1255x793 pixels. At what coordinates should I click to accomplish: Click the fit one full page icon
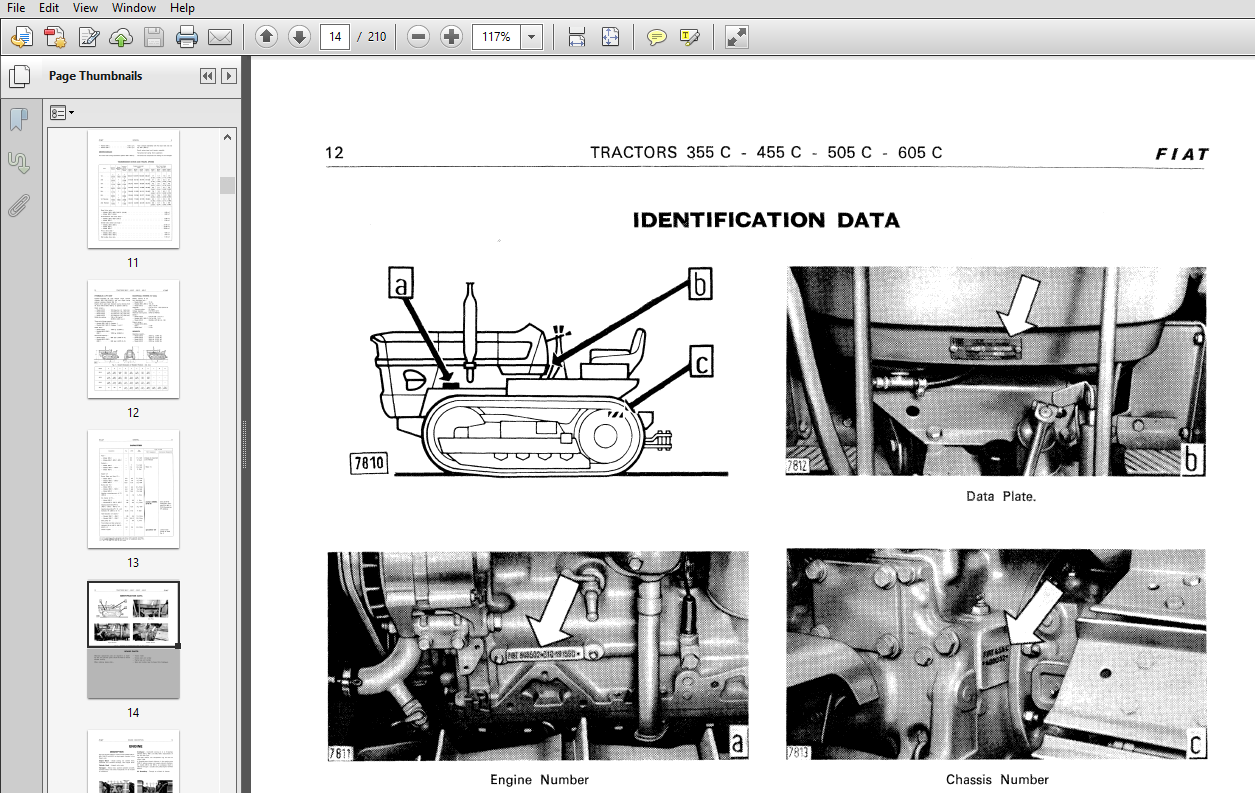(x=610, y=37)
